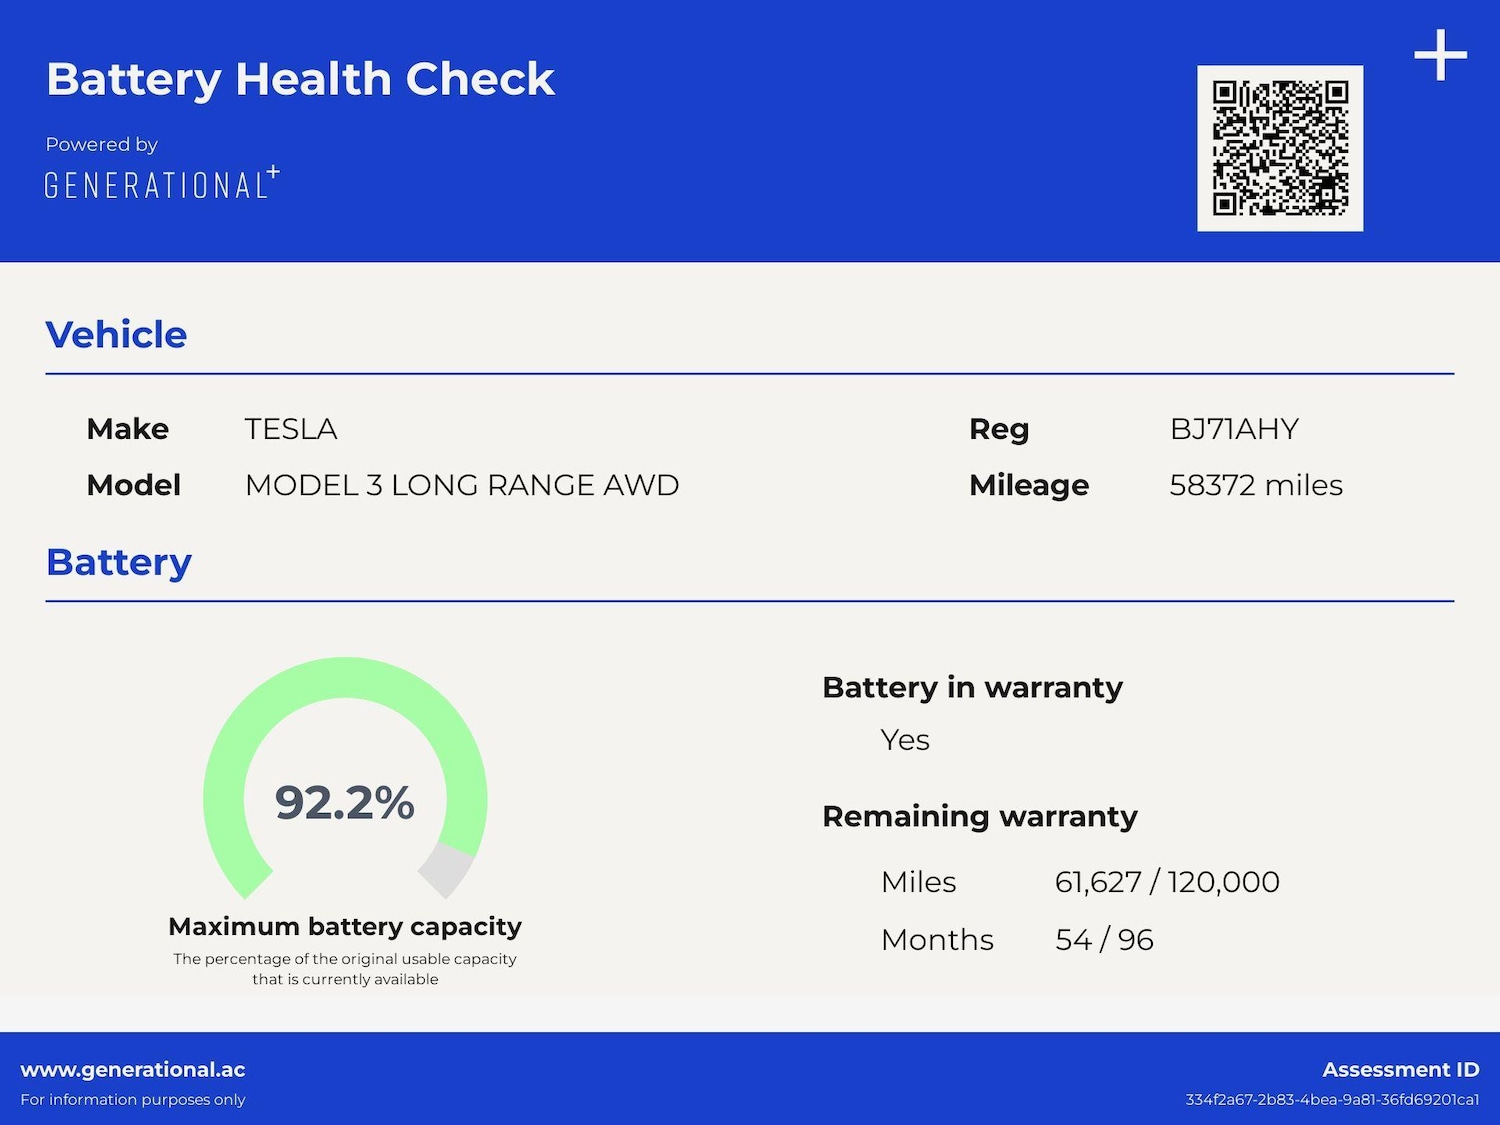Click the remaining miles 61,627 / 120,000
Image resolution: width=1500 pixels, height=1125 pixels.
point(1167,882)
